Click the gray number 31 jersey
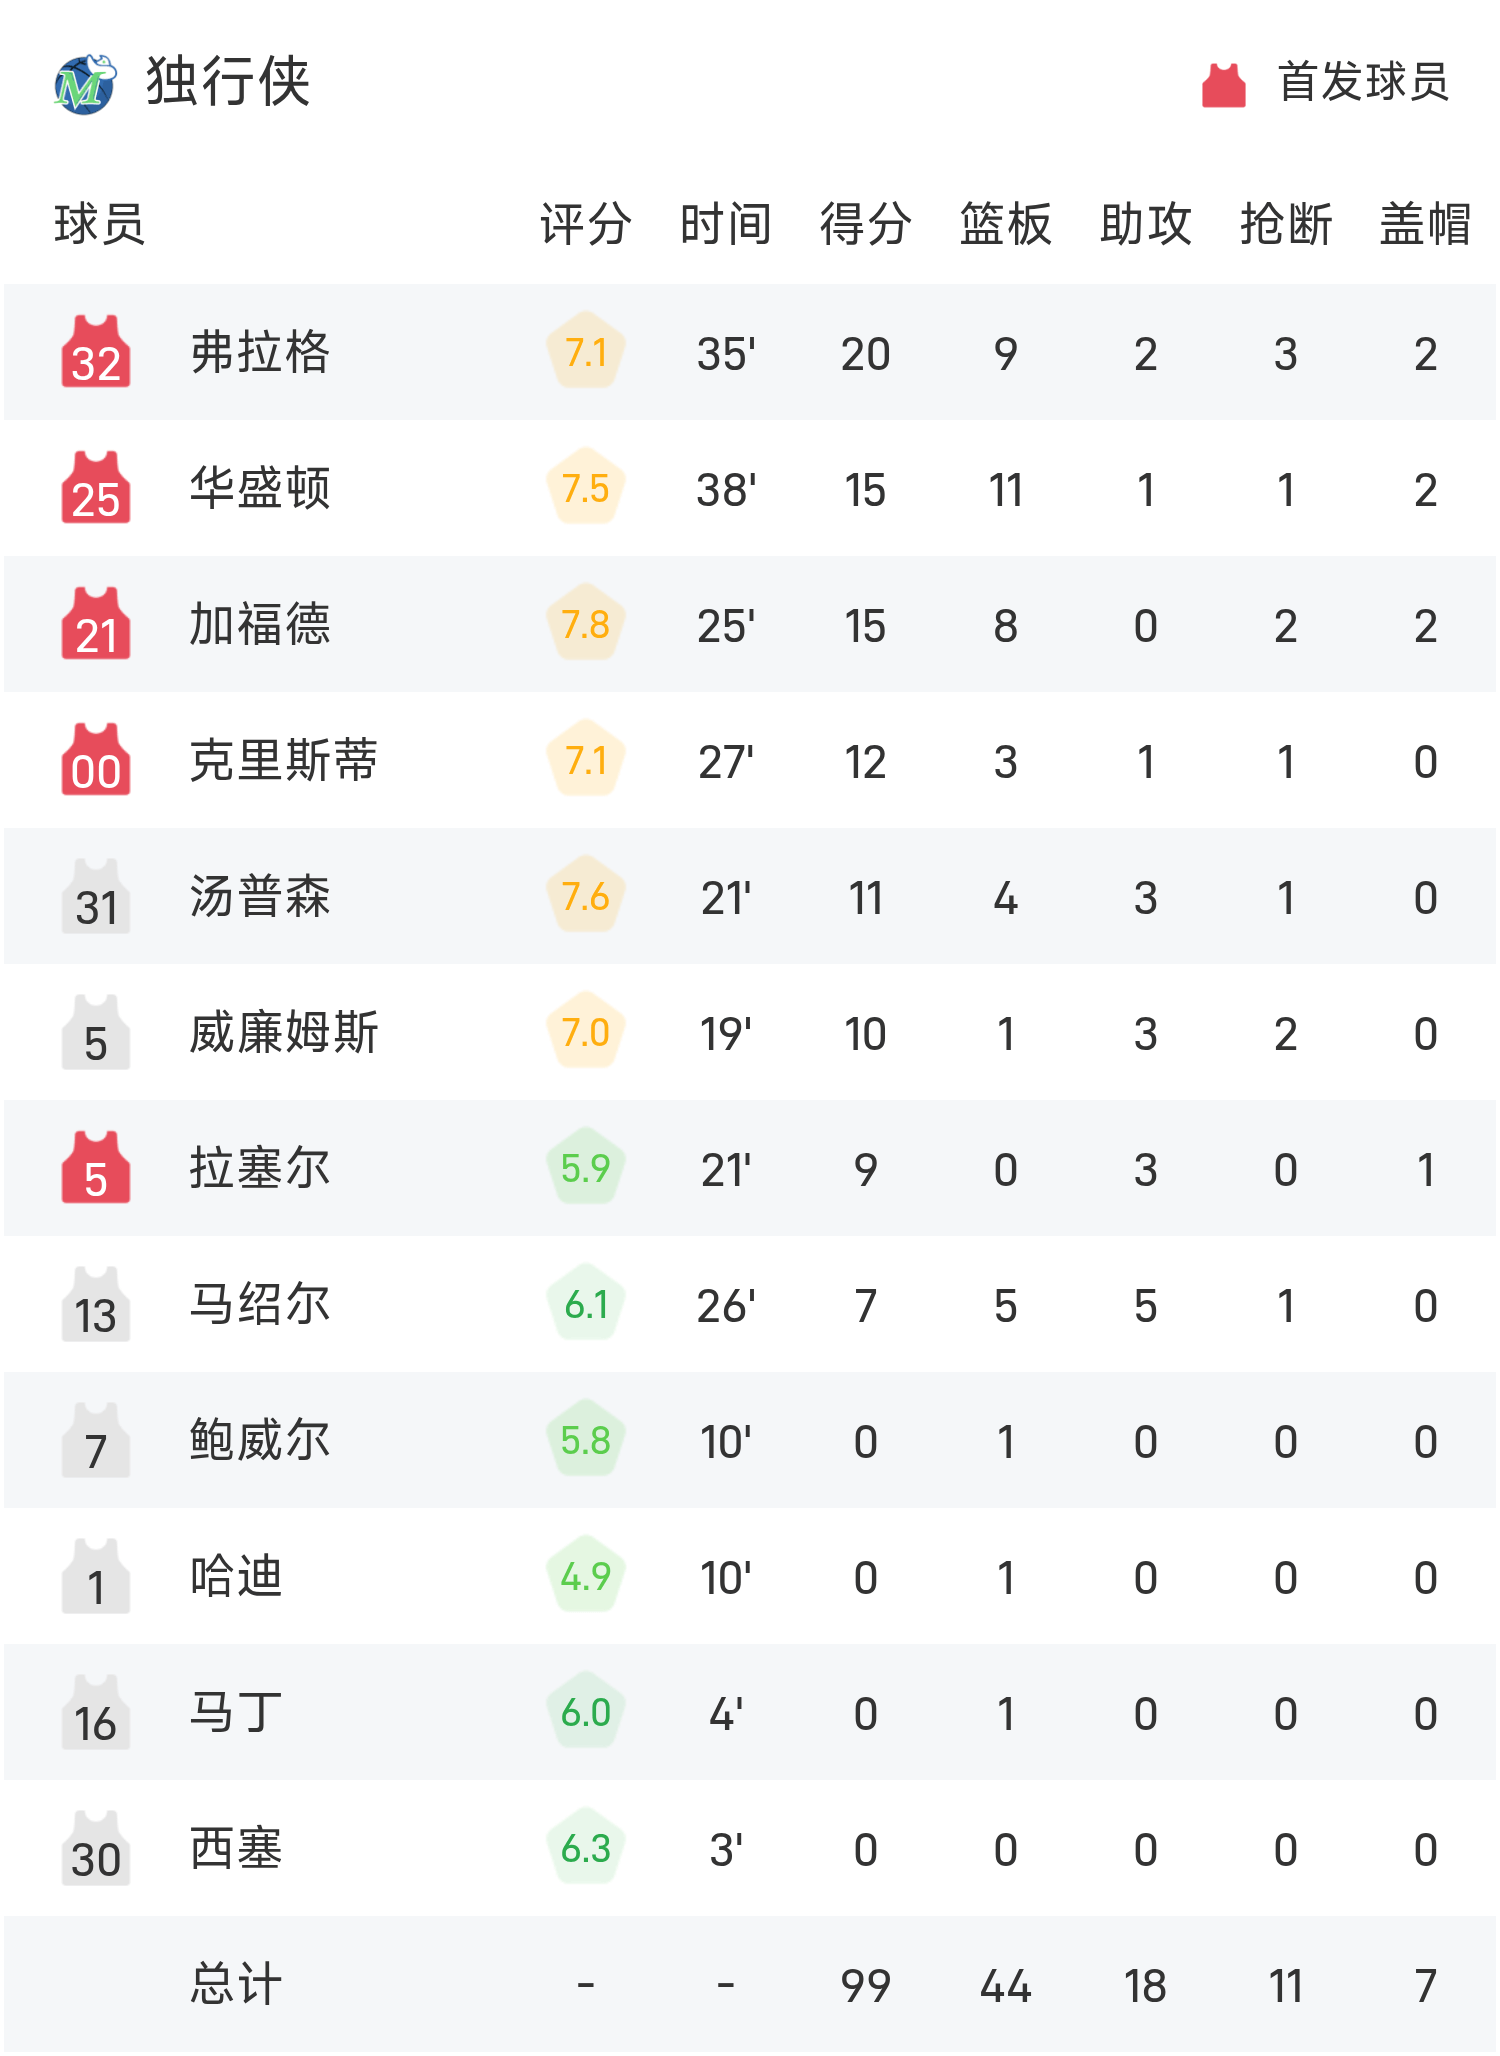This screenshot has height=2056, width=1500. [96, 897]
